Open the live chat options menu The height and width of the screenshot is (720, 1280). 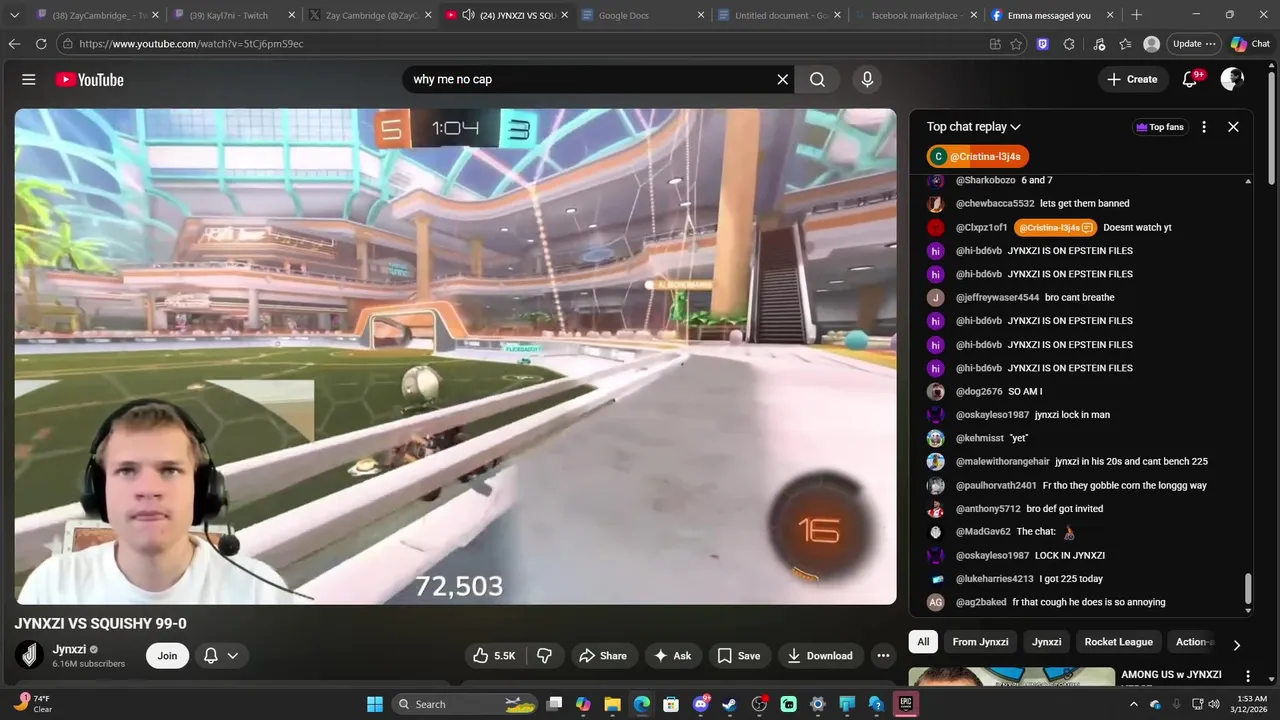[1204, 127]
